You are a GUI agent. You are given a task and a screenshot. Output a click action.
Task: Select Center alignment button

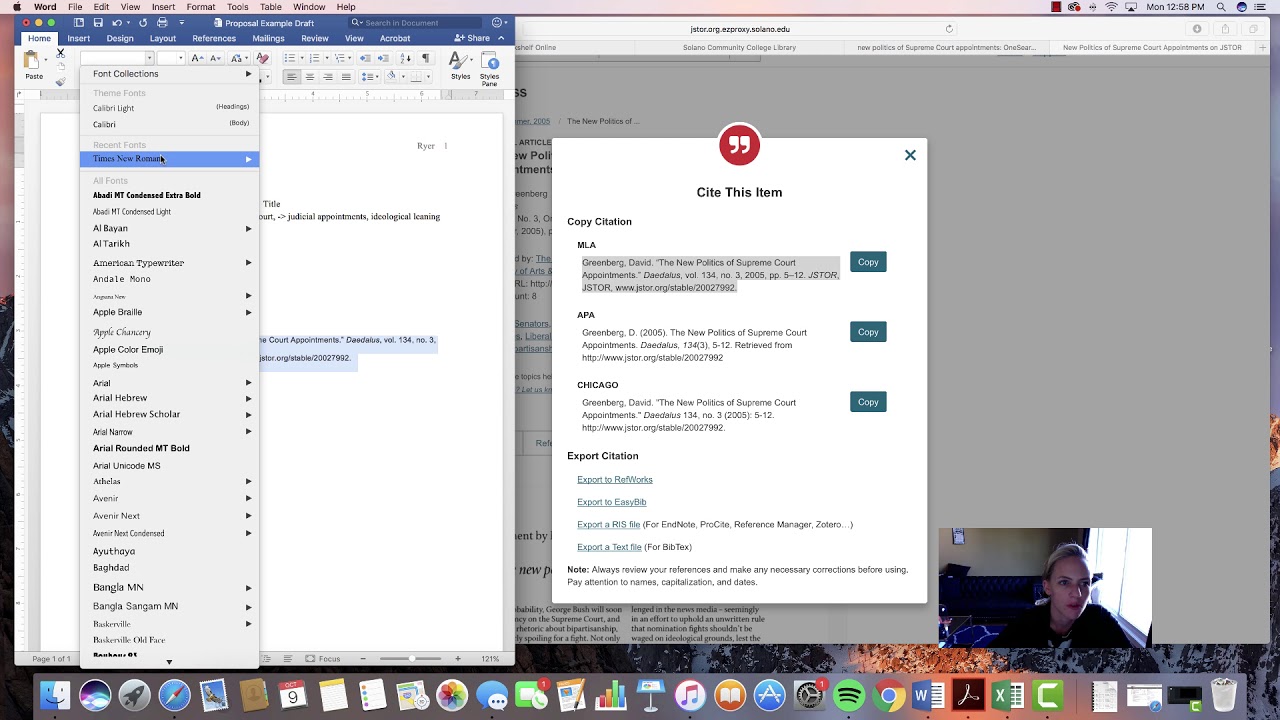click(x=310, y=77)
